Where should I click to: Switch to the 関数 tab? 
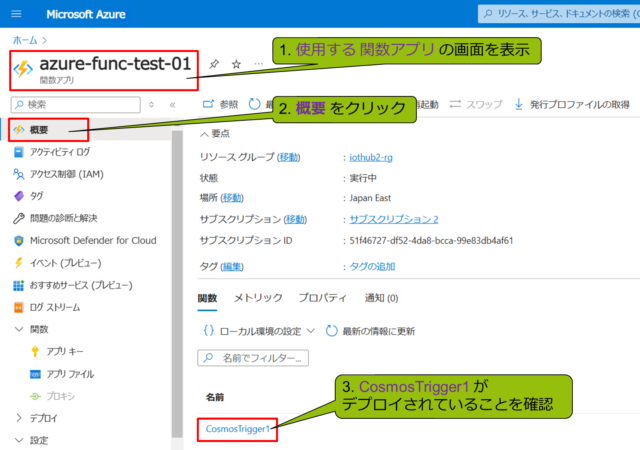tap(207, 298)
